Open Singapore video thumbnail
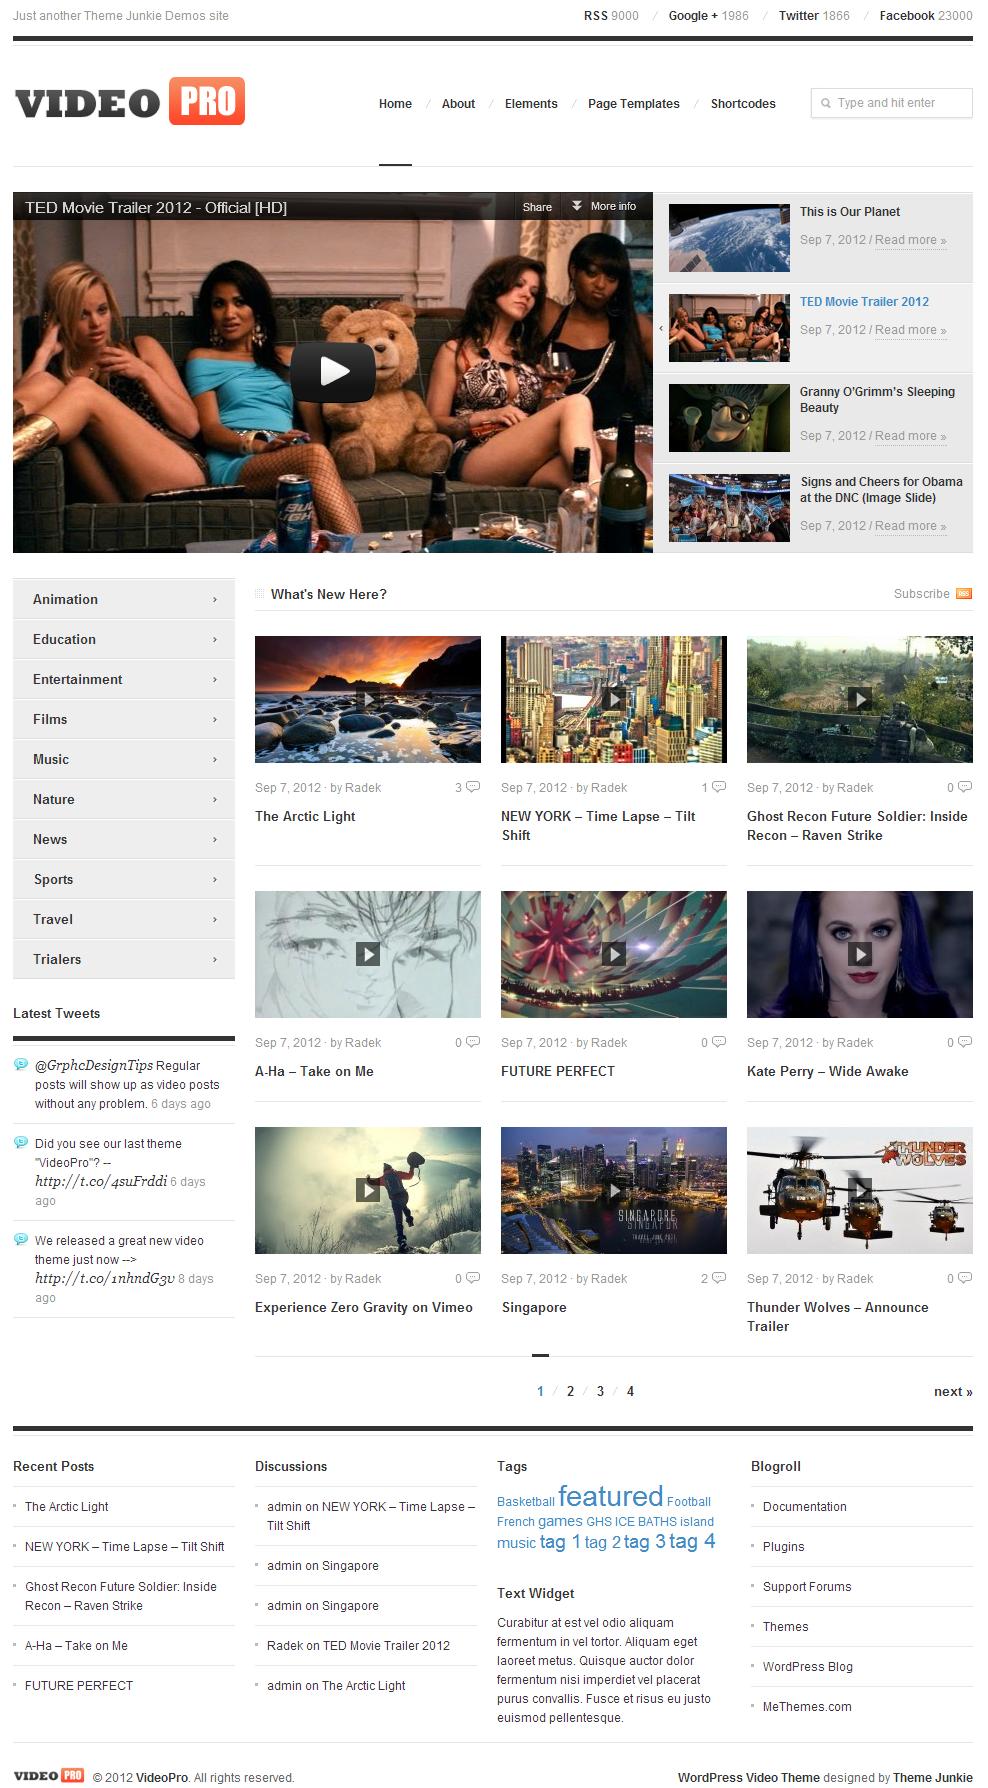 tap(614, 1190)
